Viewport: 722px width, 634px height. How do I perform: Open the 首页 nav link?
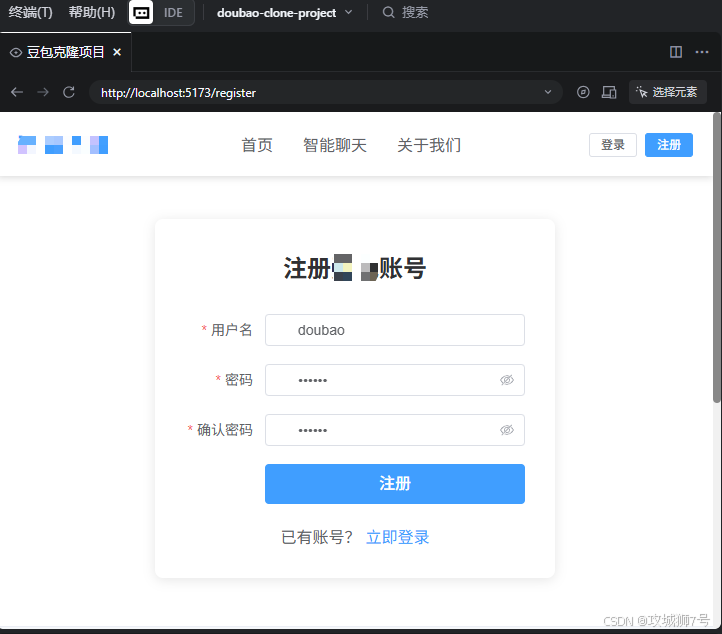[x=257, y=145]
